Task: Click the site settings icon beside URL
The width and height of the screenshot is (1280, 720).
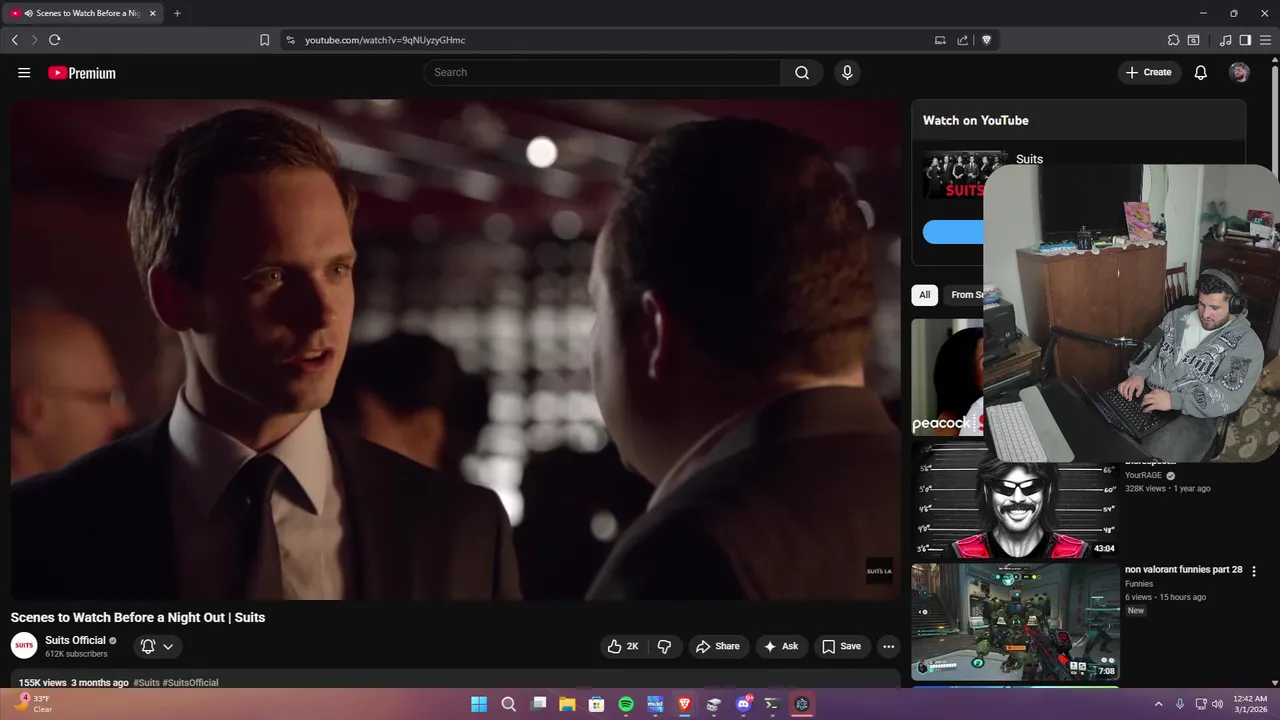Action: pos(290,40)
